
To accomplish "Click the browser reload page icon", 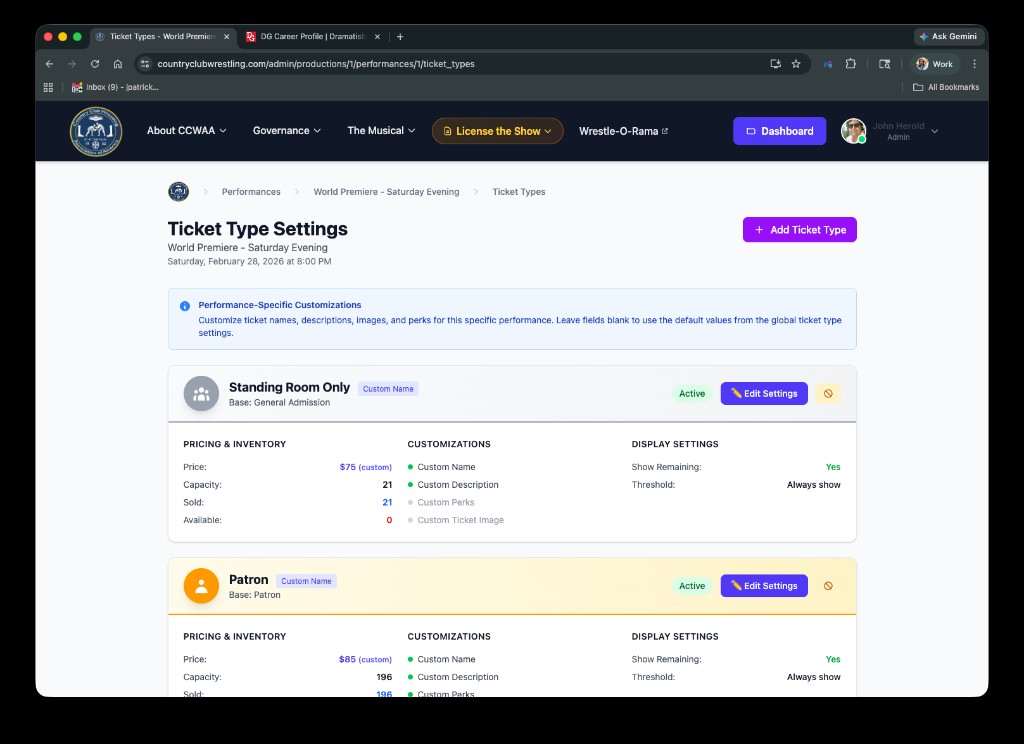I will [95, 64].
